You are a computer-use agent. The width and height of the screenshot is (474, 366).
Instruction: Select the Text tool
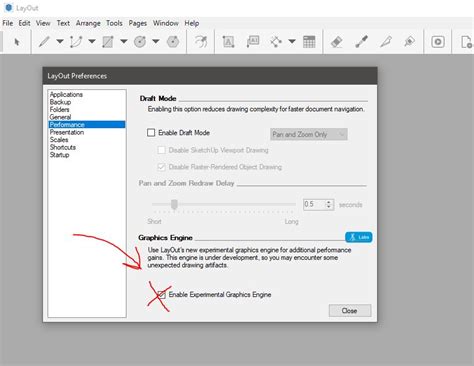[x=228, y=42]
